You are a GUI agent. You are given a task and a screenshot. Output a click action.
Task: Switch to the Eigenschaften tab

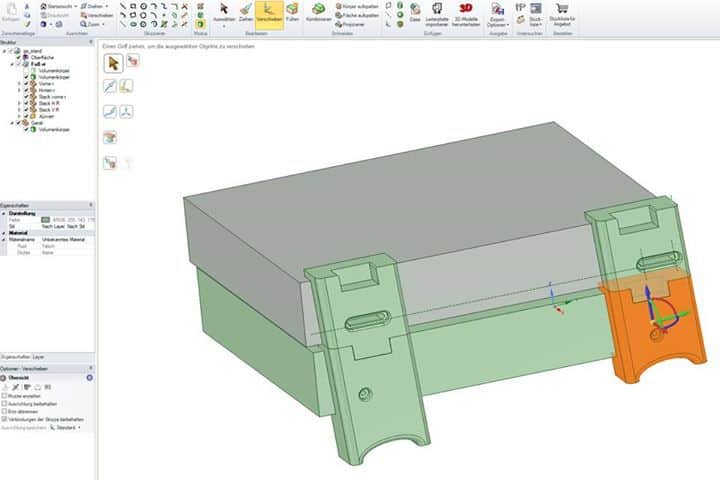[15, 355]
